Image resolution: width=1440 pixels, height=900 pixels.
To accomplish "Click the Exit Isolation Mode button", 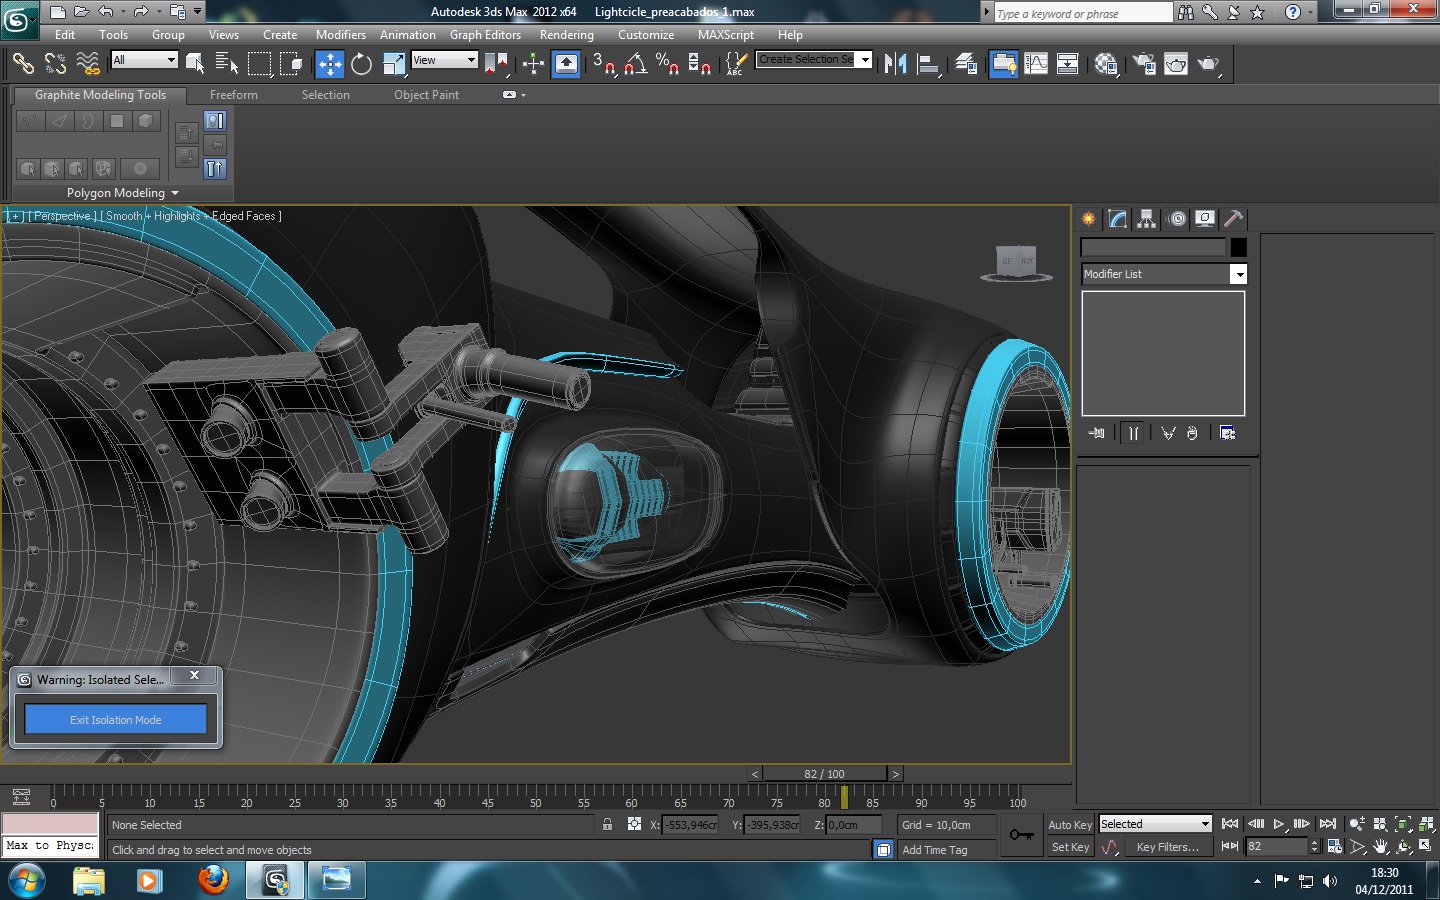I will (116, 720).
